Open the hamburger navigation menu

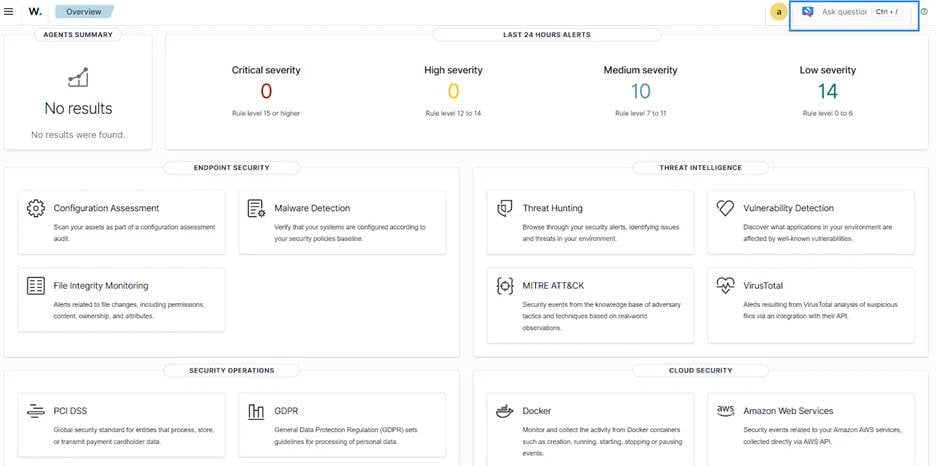pos(9,12)
